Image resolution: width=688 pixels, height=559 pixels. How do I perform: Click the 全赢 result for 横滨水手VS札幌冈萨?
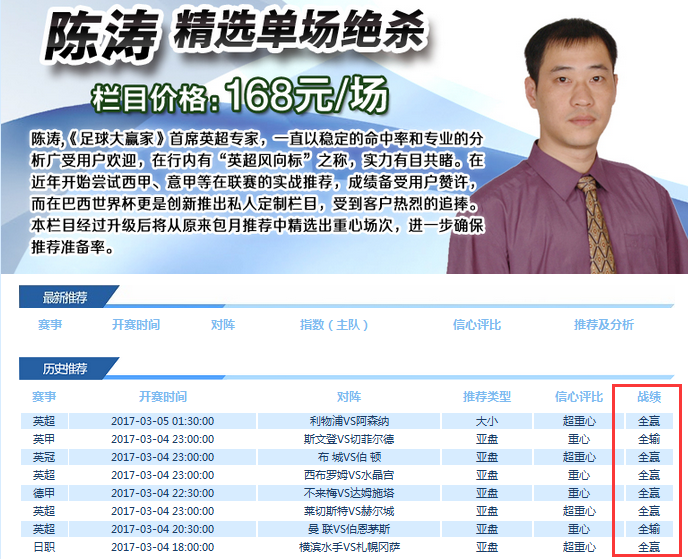point(649,547)
